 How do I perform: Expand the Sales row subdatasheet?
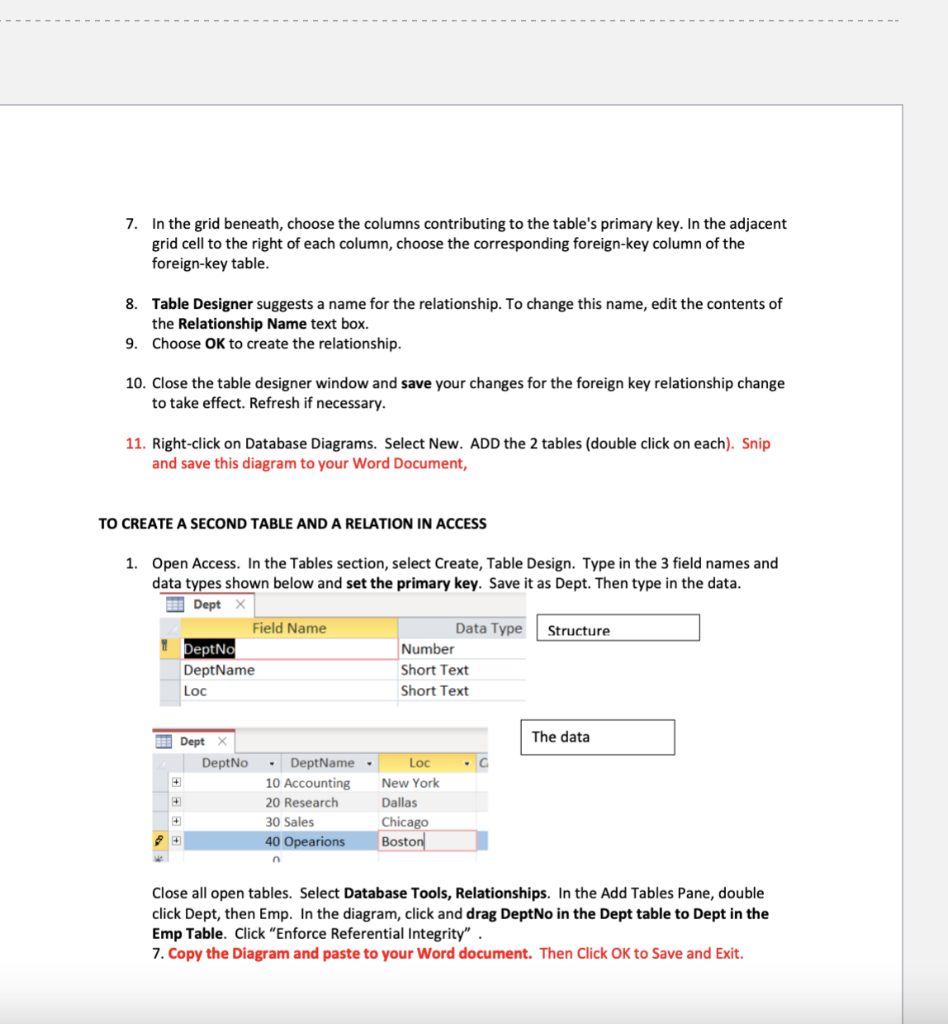pos(175,820)
